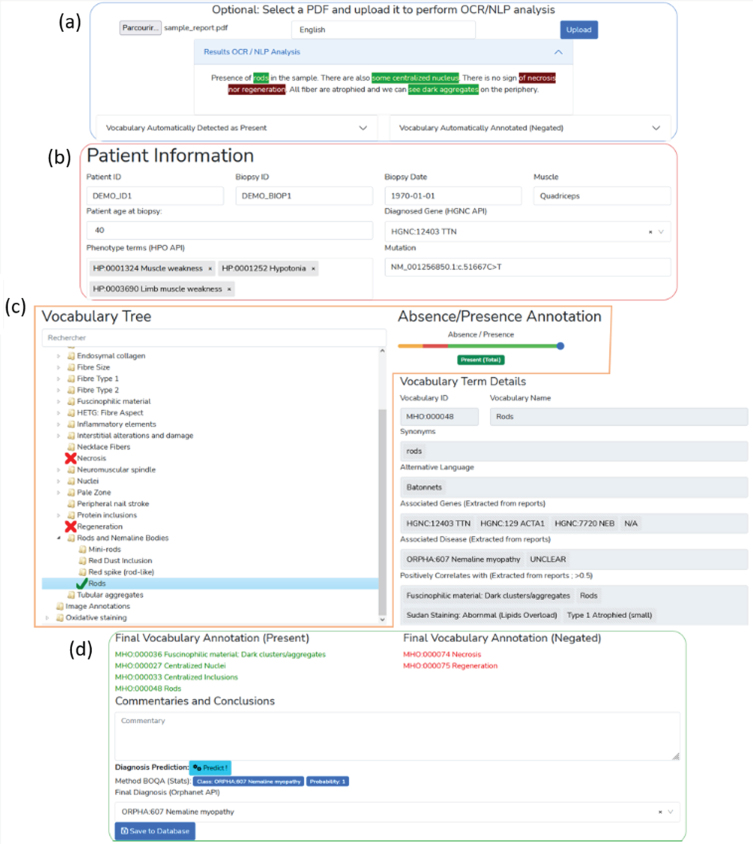Click the Muscle field Quadriceps
Screen dimensions: 753x844
602,196
